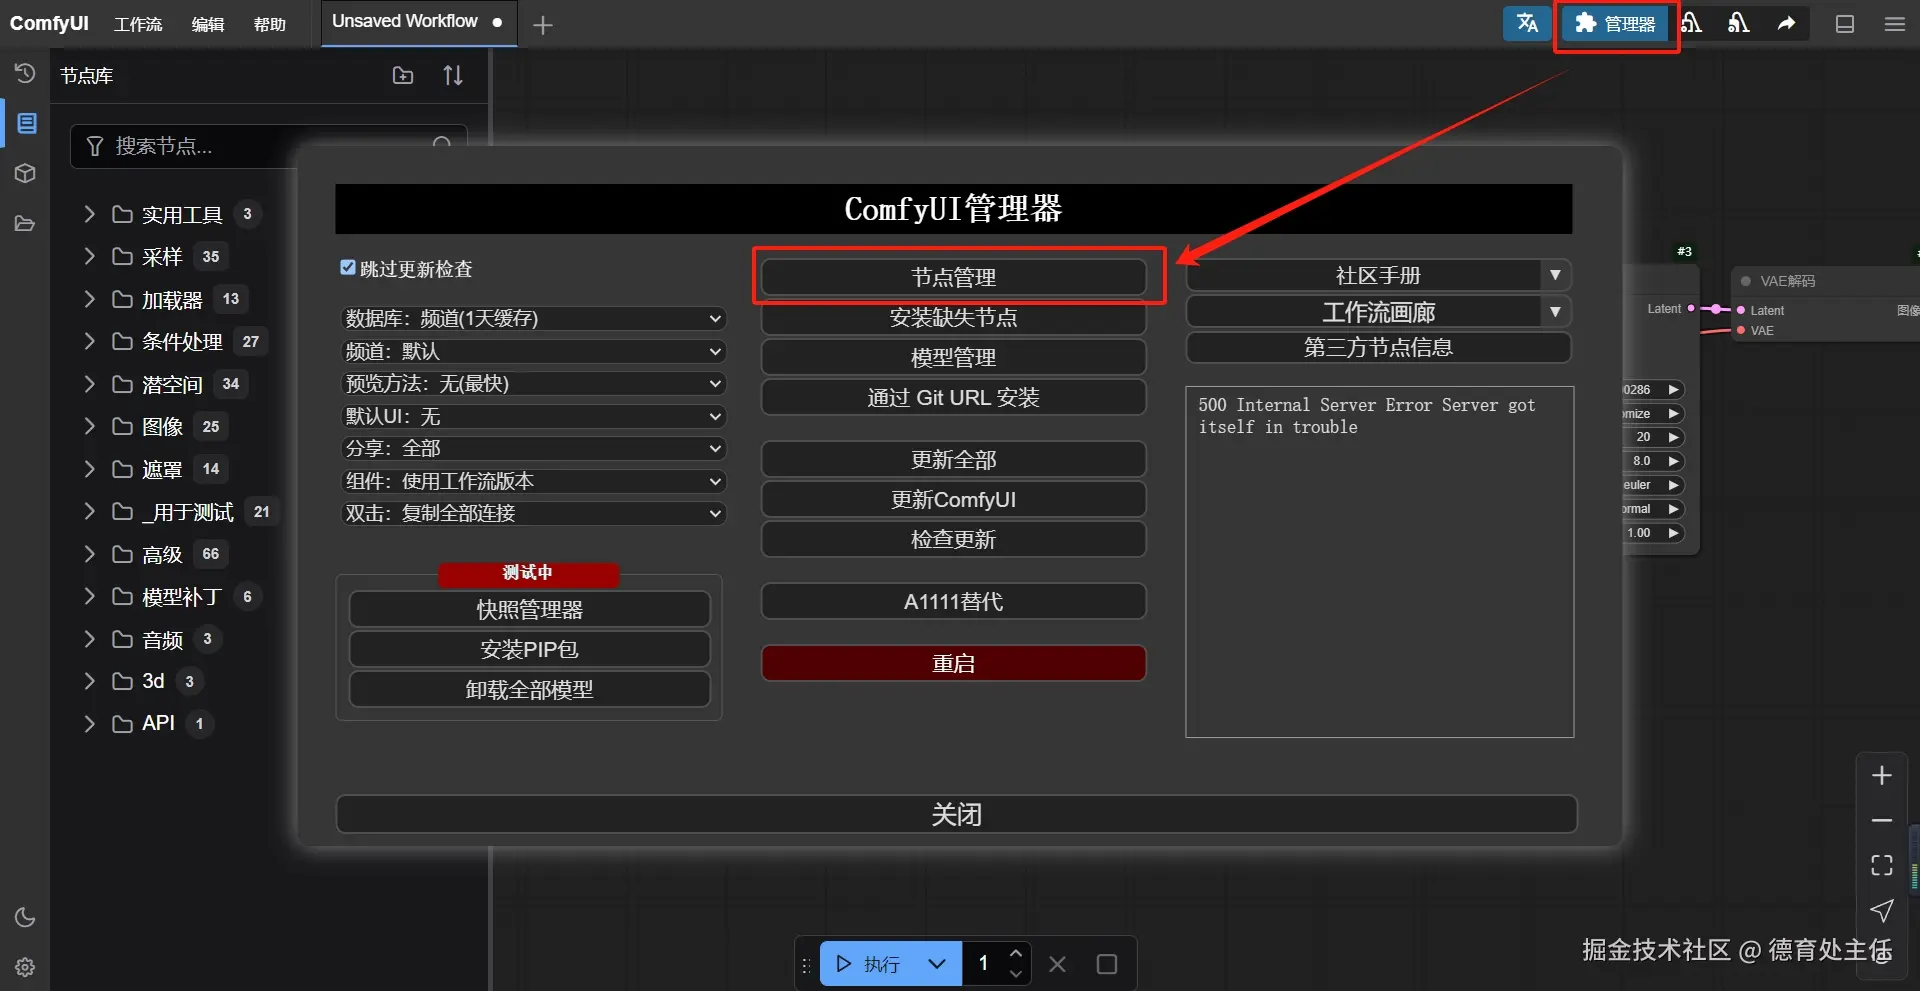Toggle 跳过更新检查 checkbox
1920x991 pixels.
[348, 267]
